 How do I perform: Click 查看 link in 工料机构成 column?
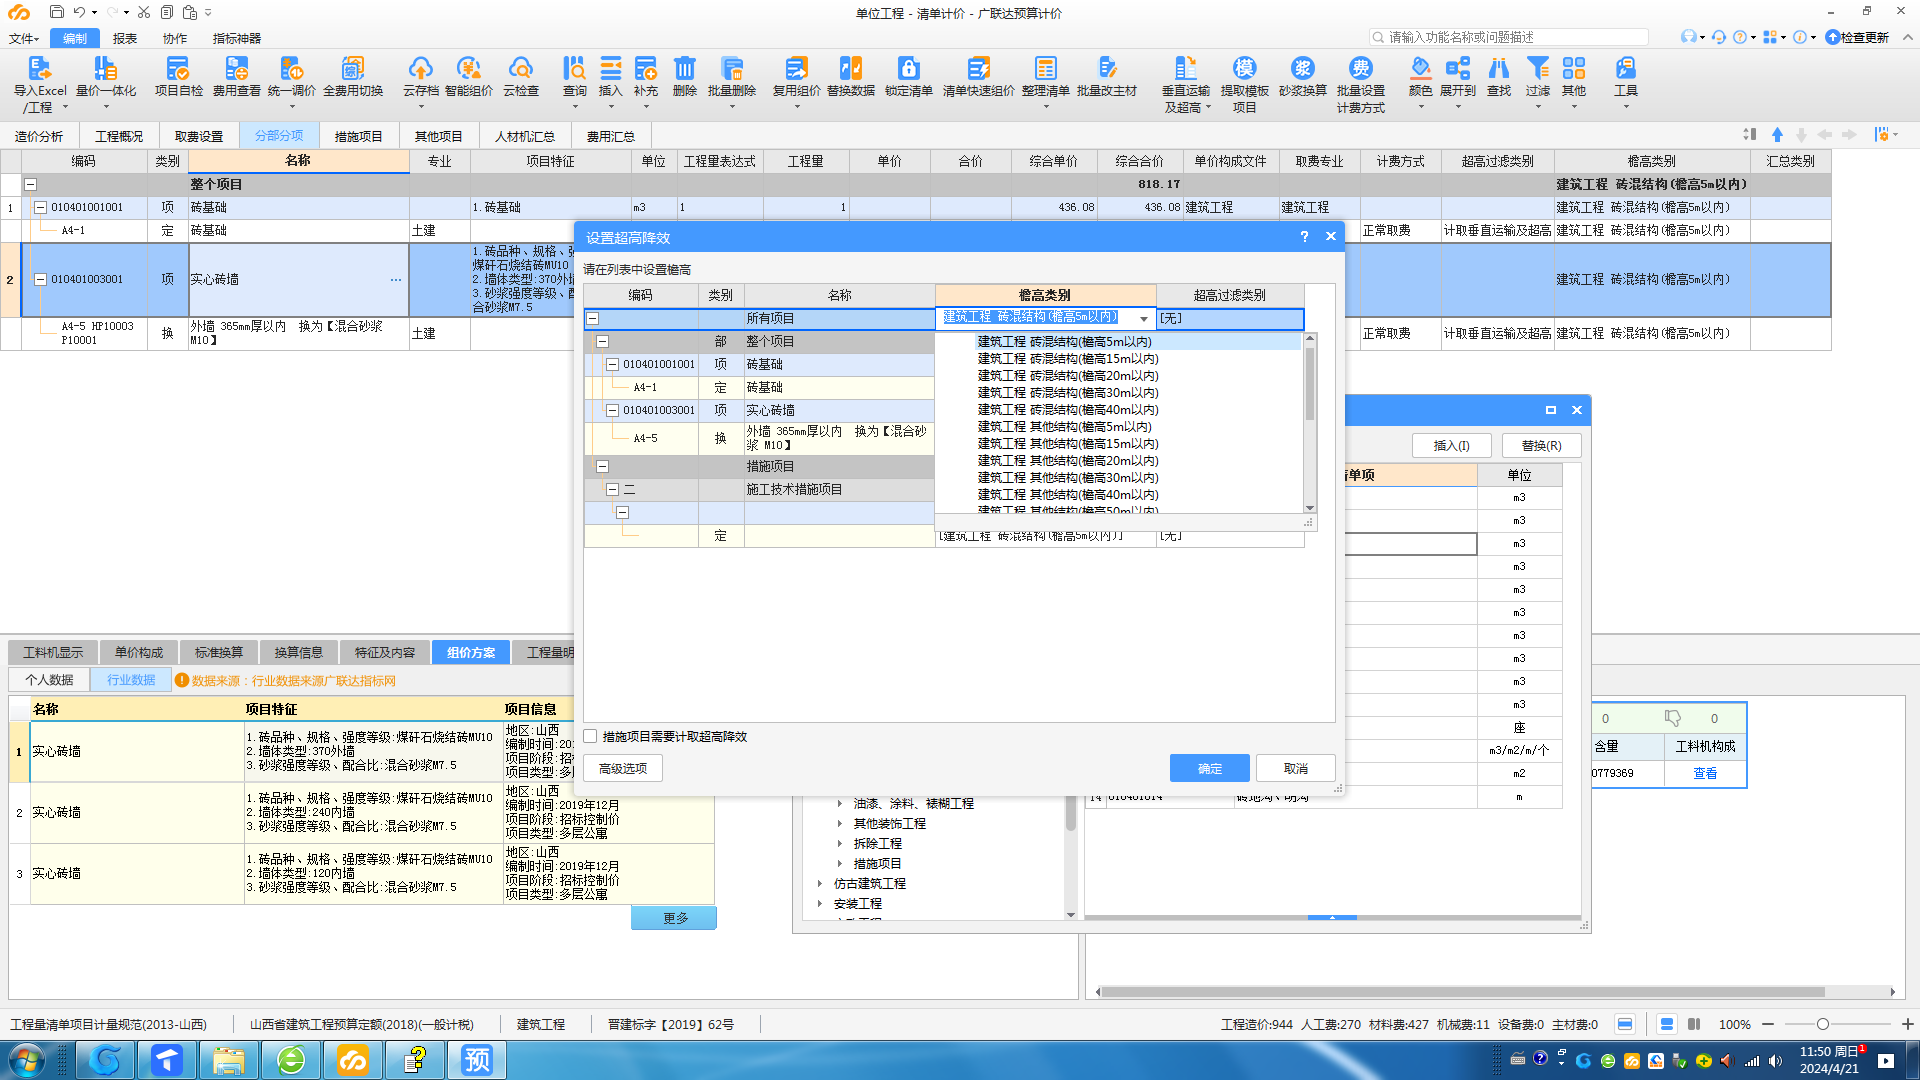click(x=1705, y=774)
